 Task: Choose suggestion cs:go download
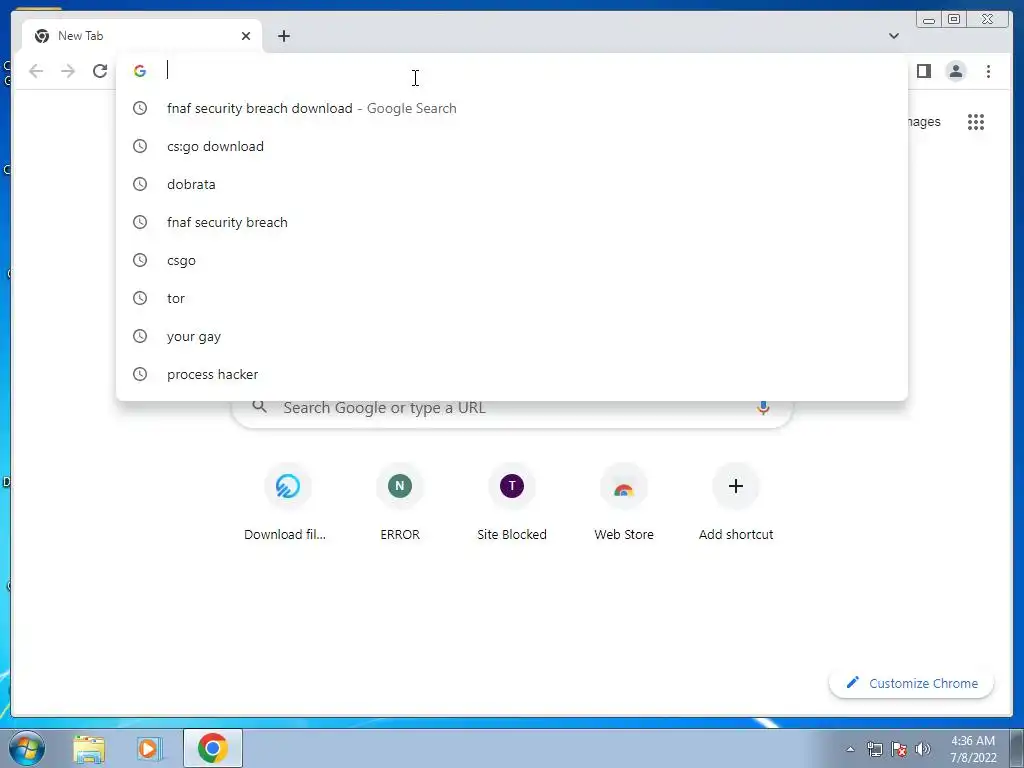coord(512,146)
